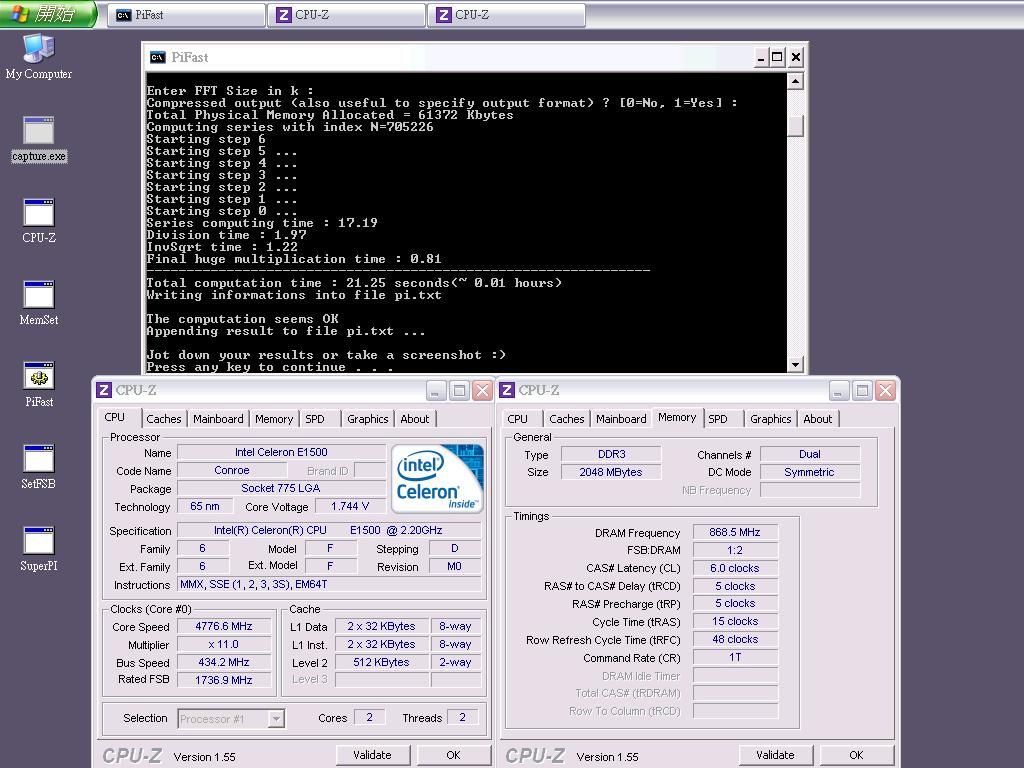This screenshot has height=768, width=1024.
Task: Click the DC Mode value Symmetric
Action: point(810,472)
